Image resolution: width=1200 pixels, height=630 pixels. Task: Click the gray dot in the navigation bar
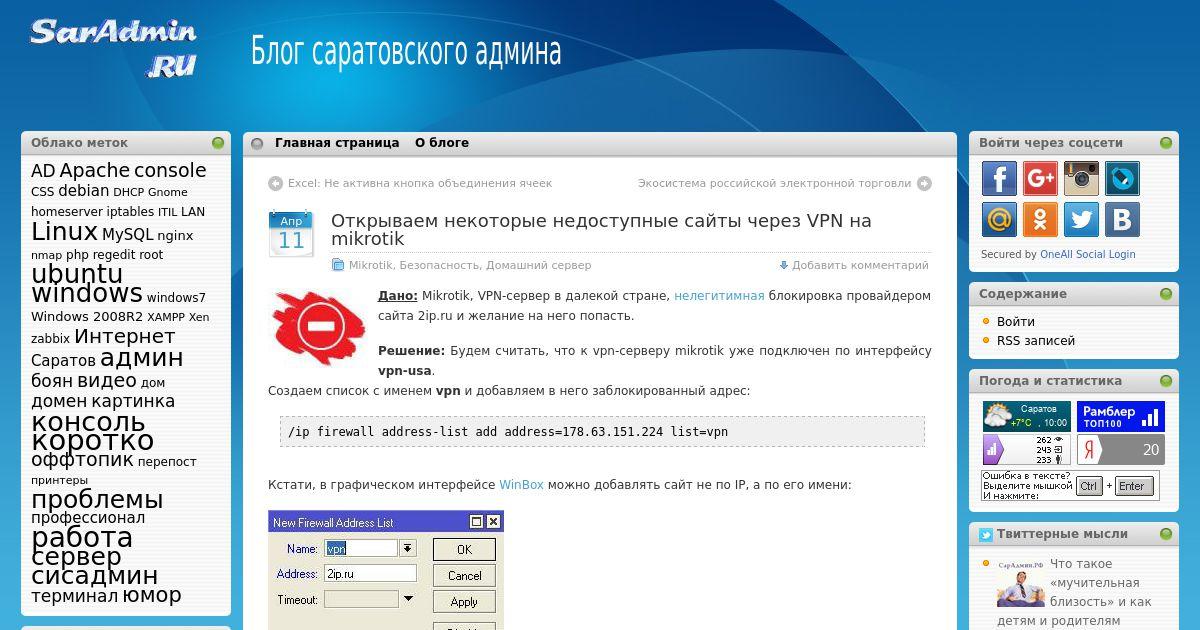[x=257, y=143]
